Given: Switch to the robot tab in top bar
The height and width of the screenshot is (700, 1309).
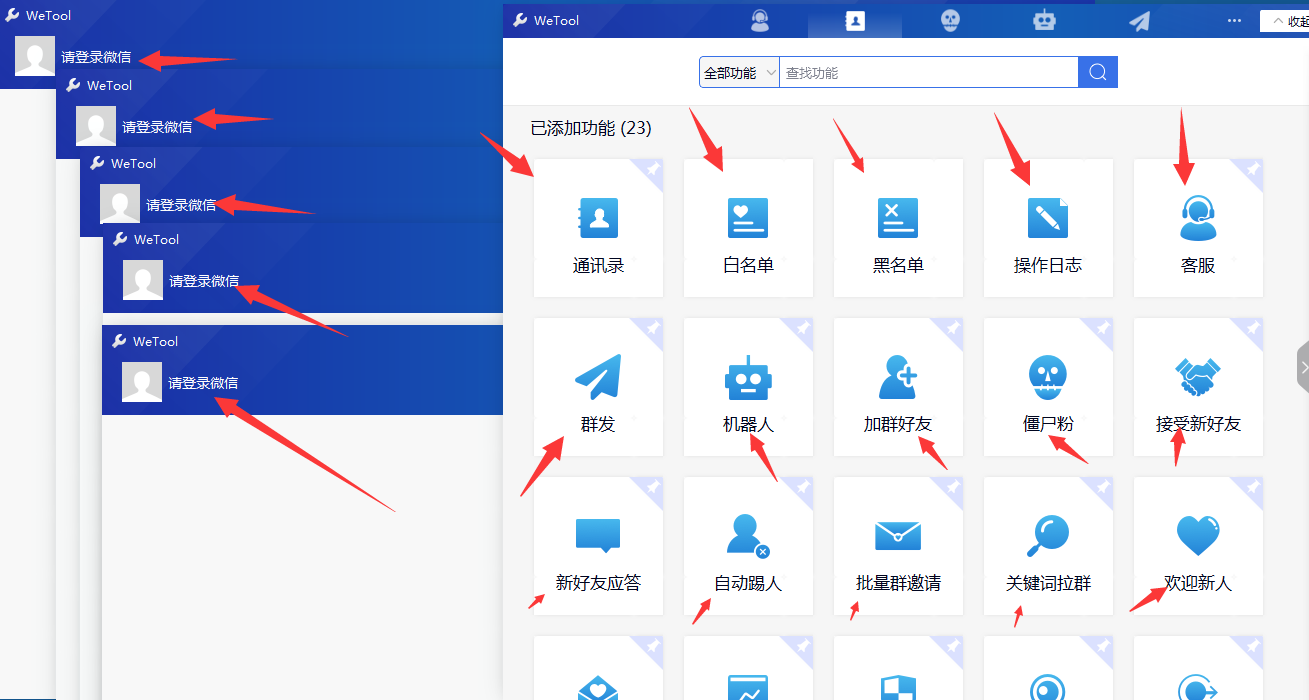Looking at the screenshot, I should pyautogui.click(x=1044, y=20).
